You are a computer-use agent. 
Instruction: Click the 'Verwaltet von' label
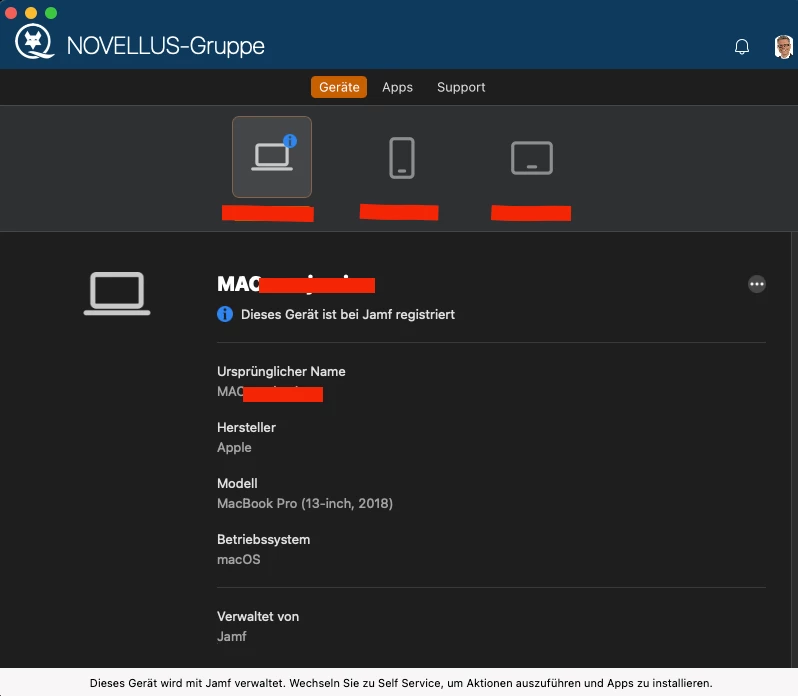pos(258,616)
